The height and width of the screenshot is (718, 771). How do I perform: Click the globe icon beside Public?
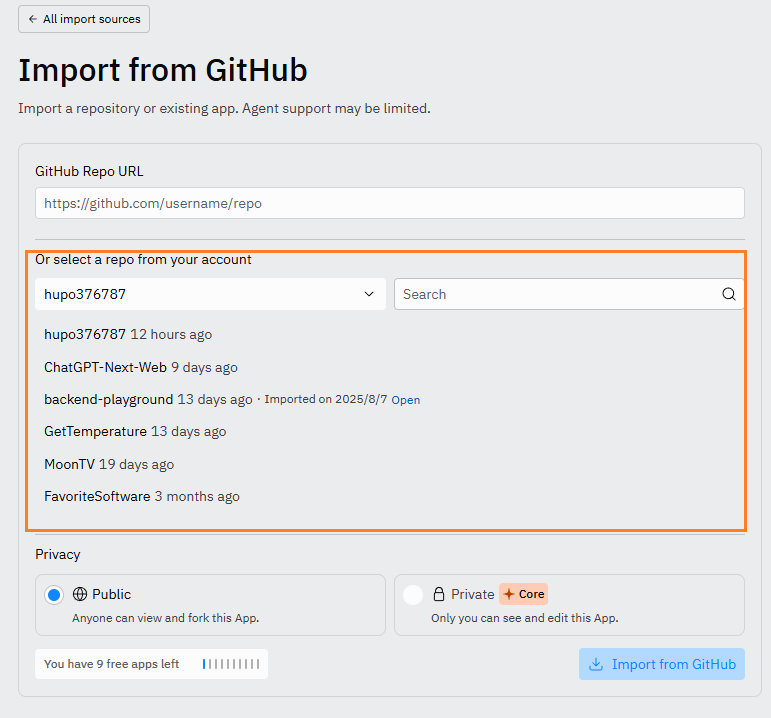pos(80,594)
